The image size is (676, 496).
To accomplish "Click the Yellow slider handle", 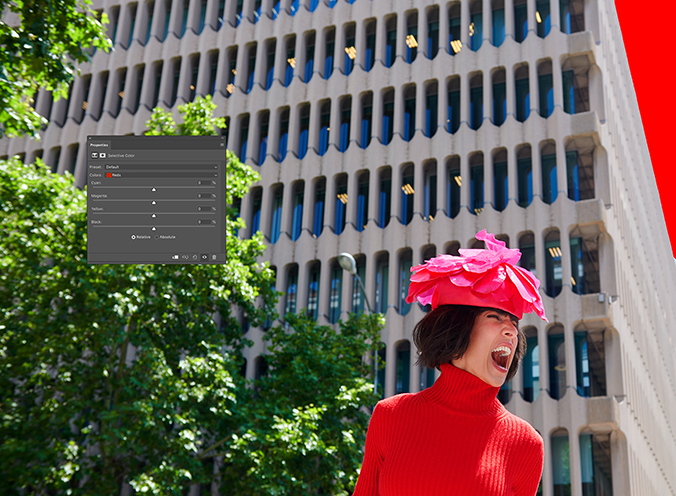I will point(153,216).
